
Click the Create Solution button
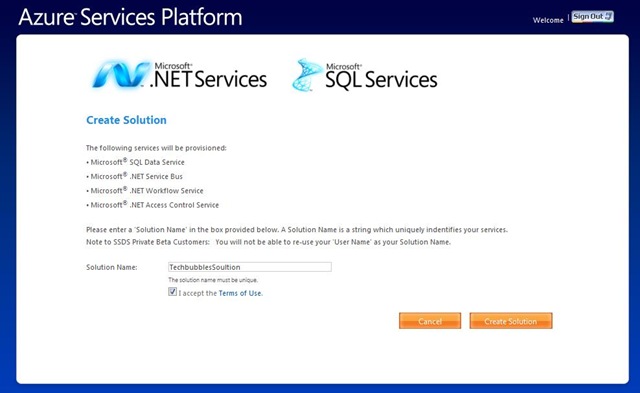[x=511, y=321]
